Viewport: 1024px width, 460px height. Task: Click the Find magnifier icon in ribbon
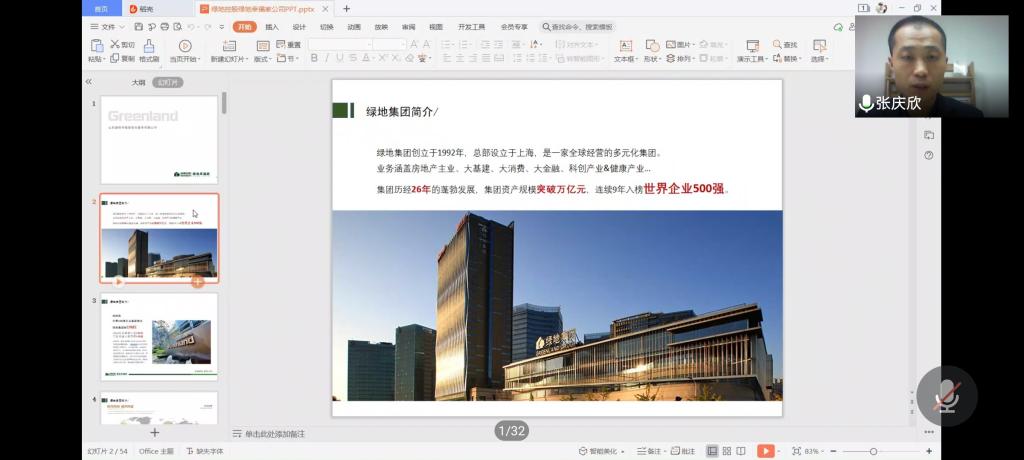point(777,45)
